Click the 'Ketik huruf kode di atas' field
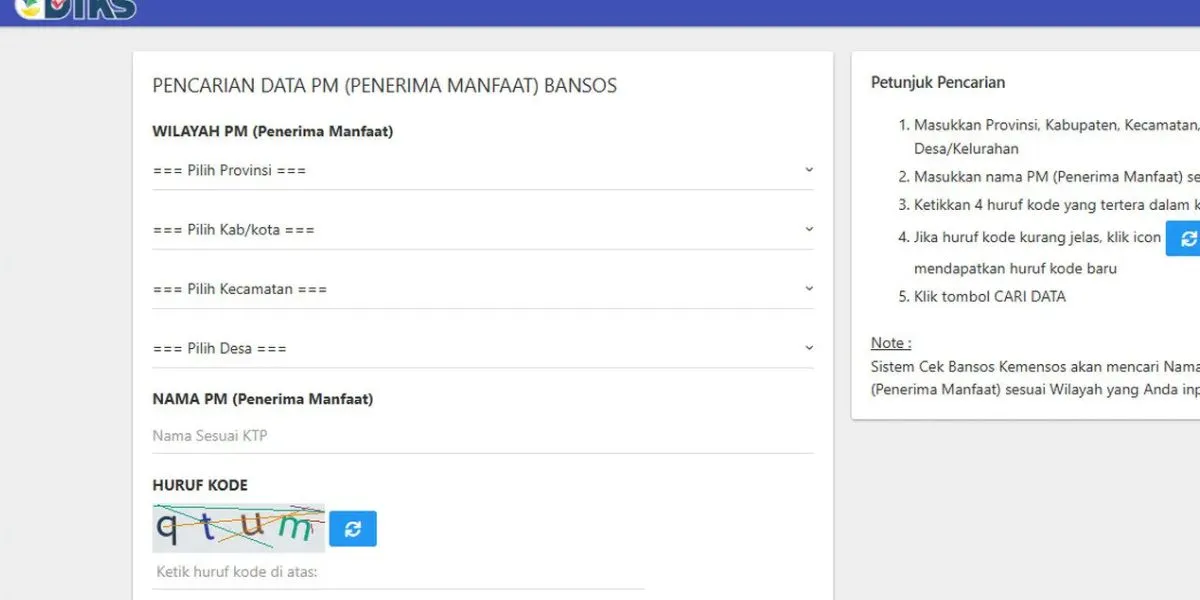 pyautogui.click(x=400, y=573)
